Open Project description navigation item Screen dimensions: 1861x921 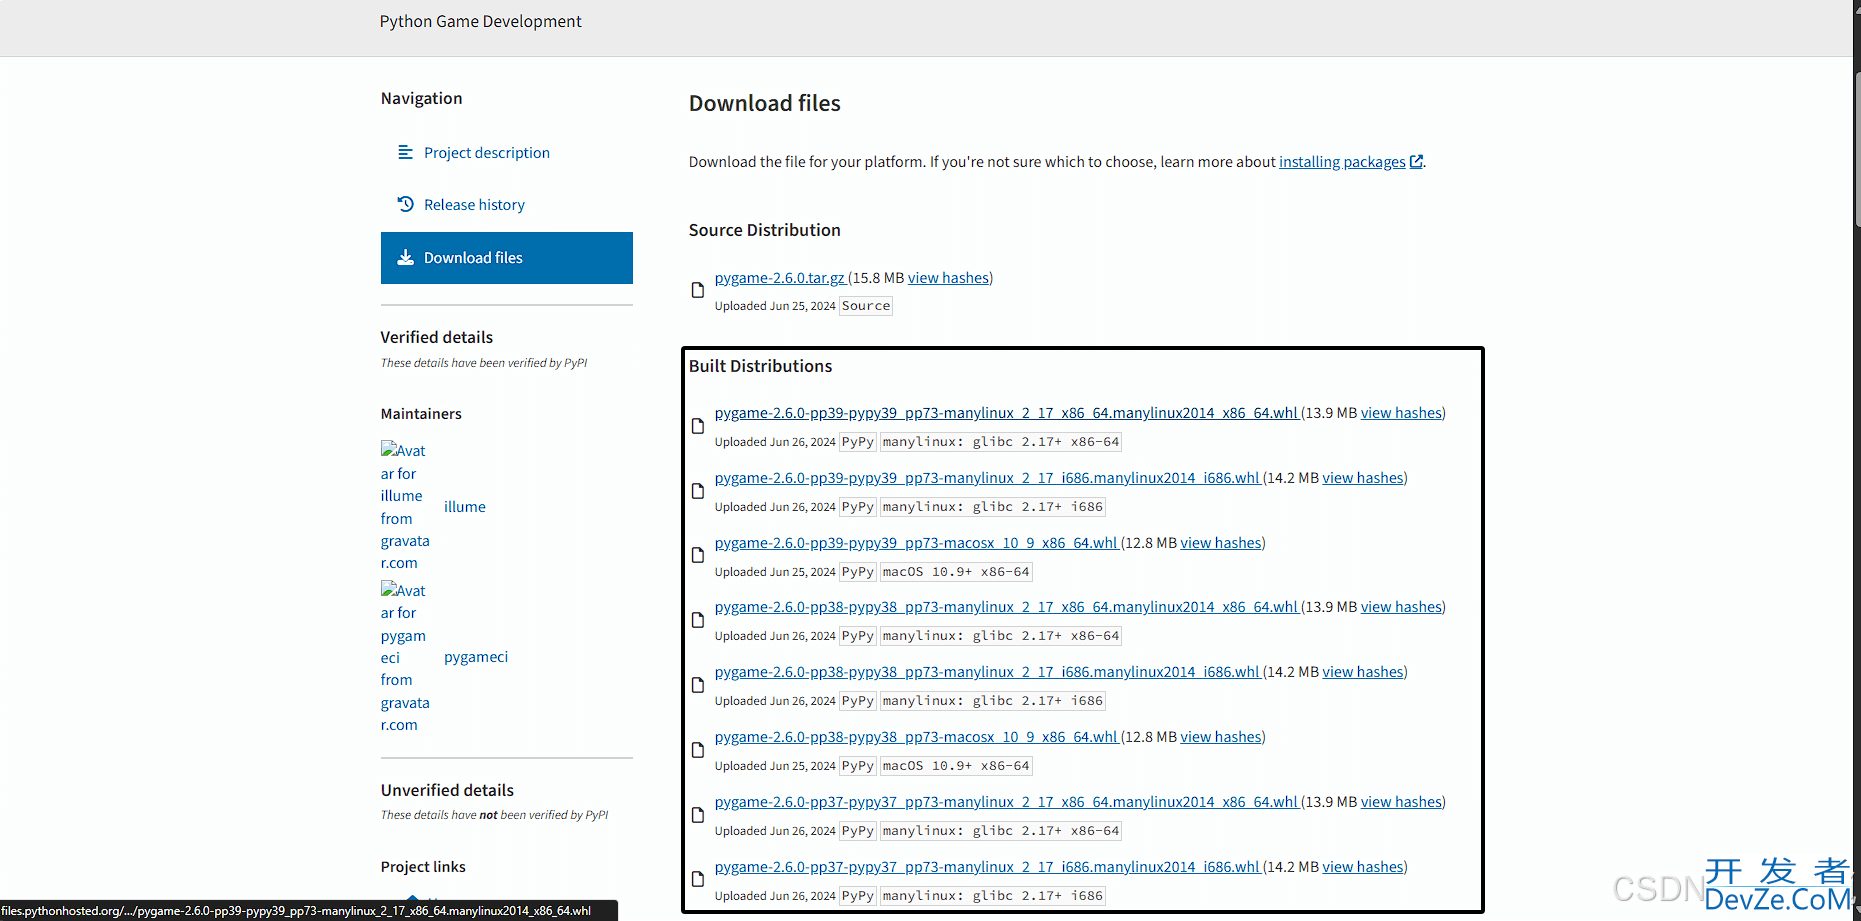(486, 153)
